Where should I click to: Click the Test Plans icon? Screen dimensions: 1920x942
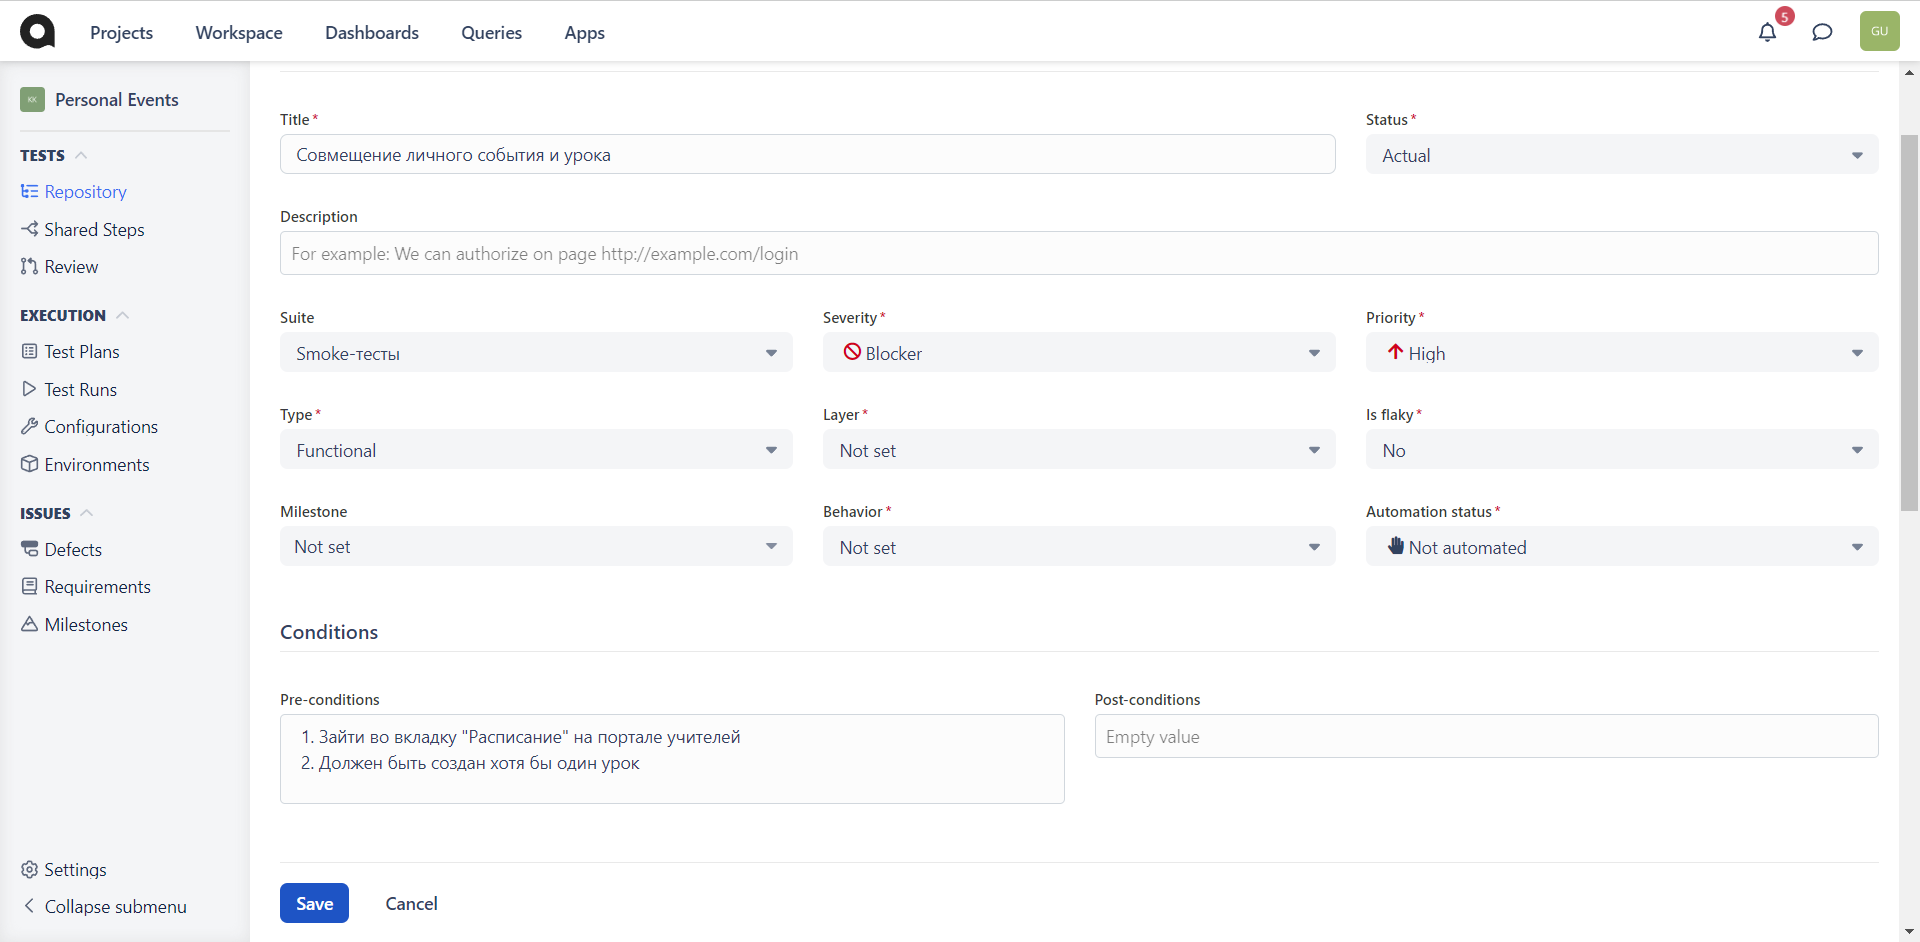29,351
